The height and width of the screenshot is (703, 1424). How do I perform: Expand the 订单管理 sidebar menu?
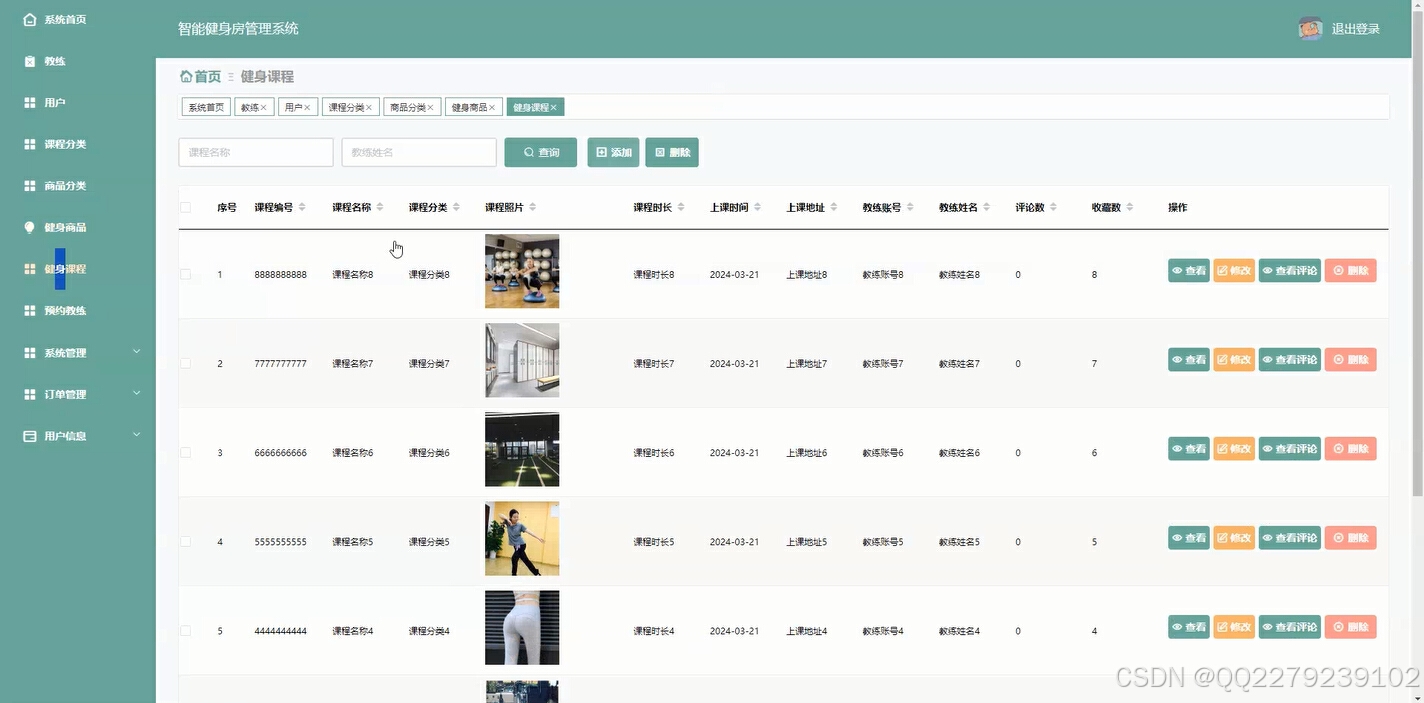[x=27, y=394]
